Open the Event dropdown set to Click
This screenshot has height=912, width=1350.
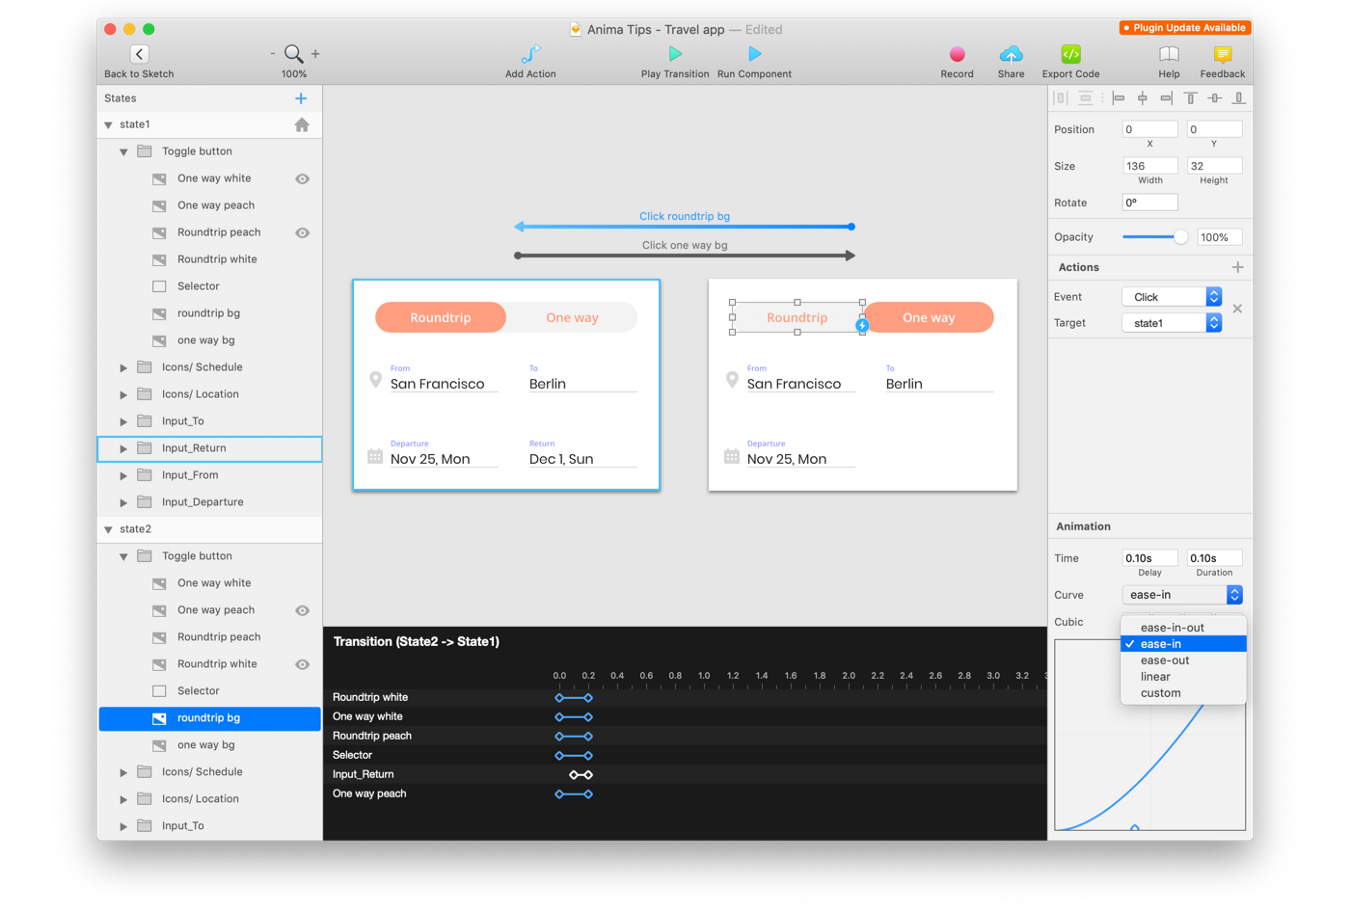pyautogui.click(x=1171, y=297)
